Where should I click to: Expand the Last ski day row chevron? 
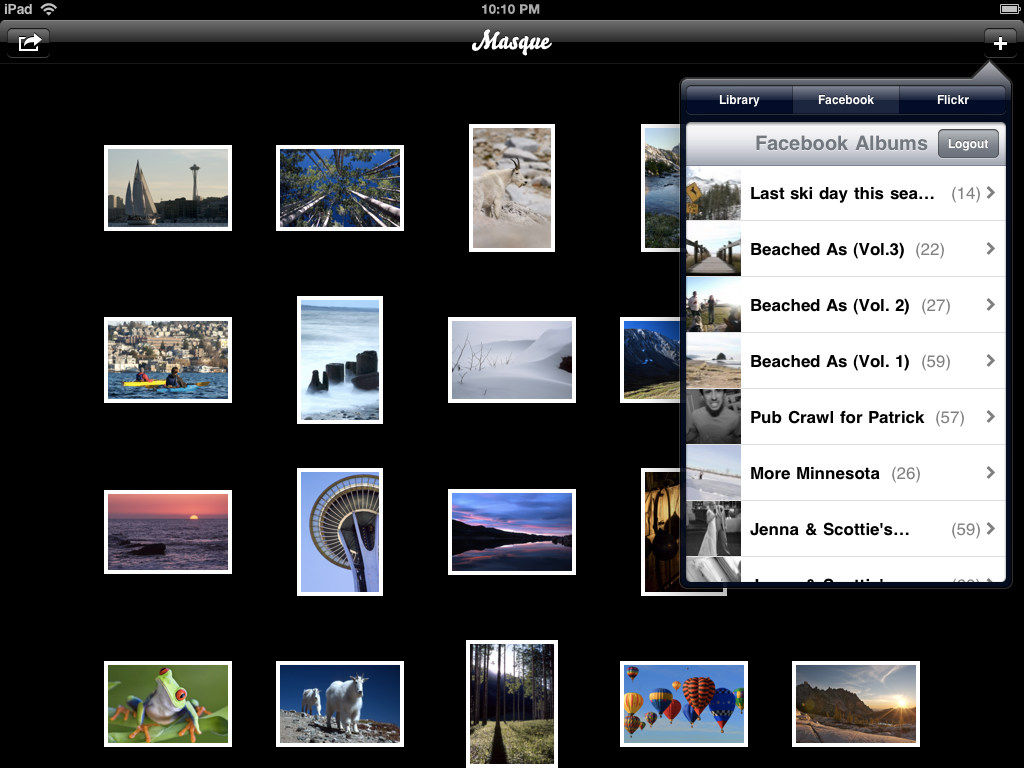[x=991, y=193]
